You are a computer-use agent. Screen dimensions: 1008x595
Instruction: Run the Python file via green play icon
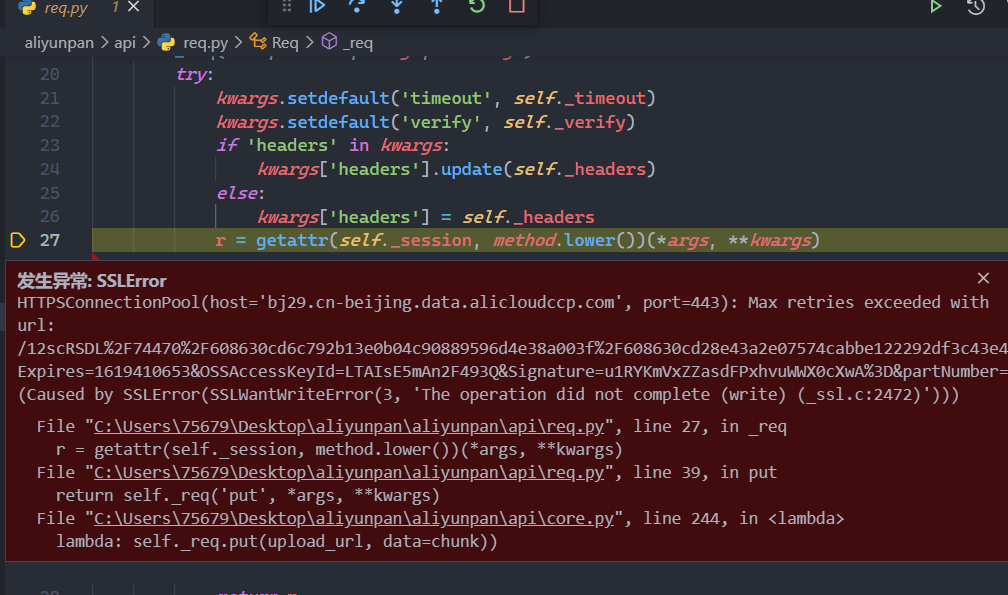(x=935, y=7)
